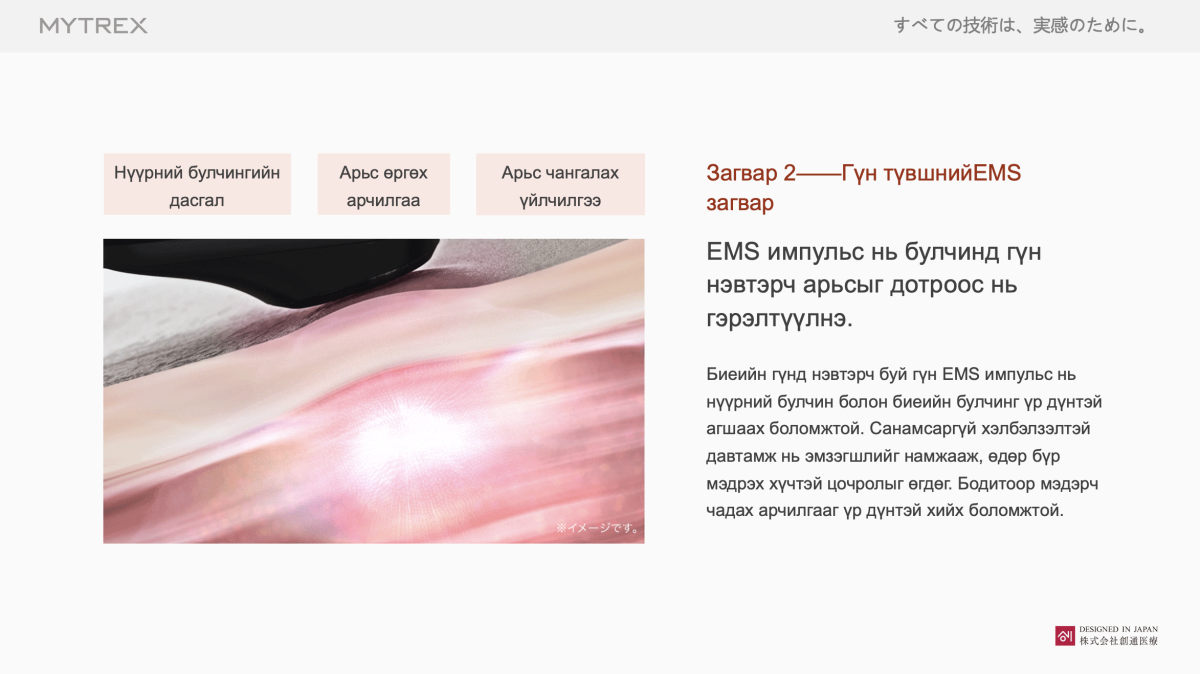
Task: Click the ※イメージです。 image caption
Action: tap(597, 528)
